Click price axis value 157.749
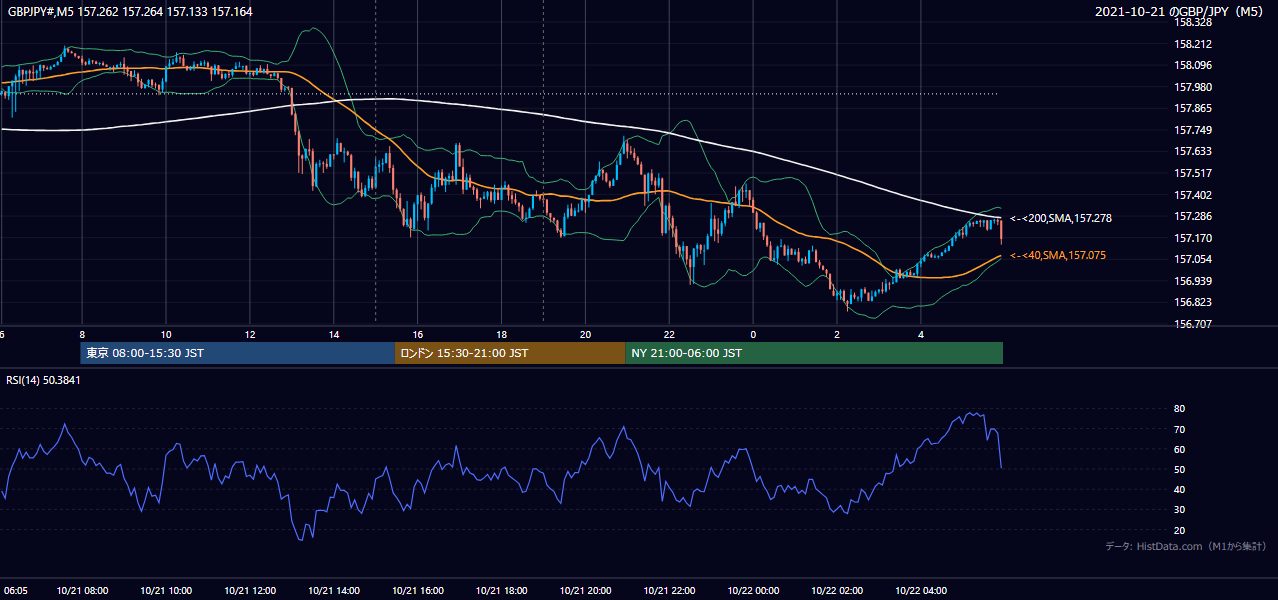This screenshot has height=600, width=1278. tap(1194, 130)
